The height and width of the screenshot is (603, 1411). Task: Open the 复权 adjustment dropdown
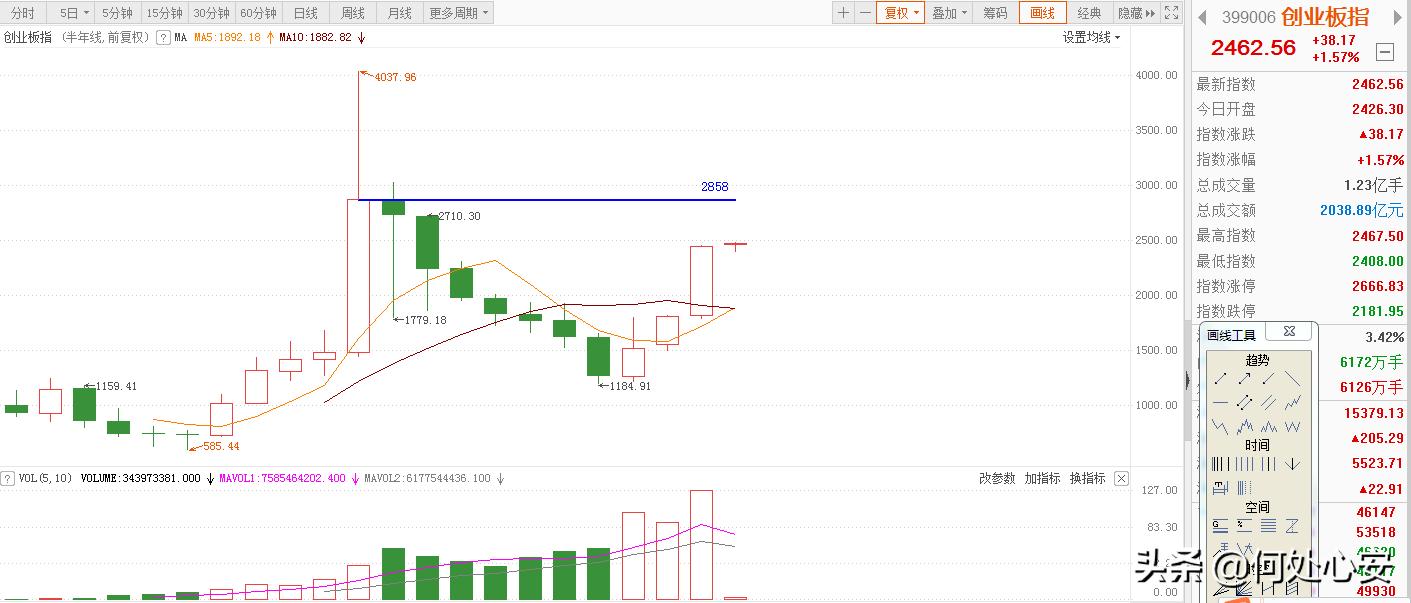(901, 13)
